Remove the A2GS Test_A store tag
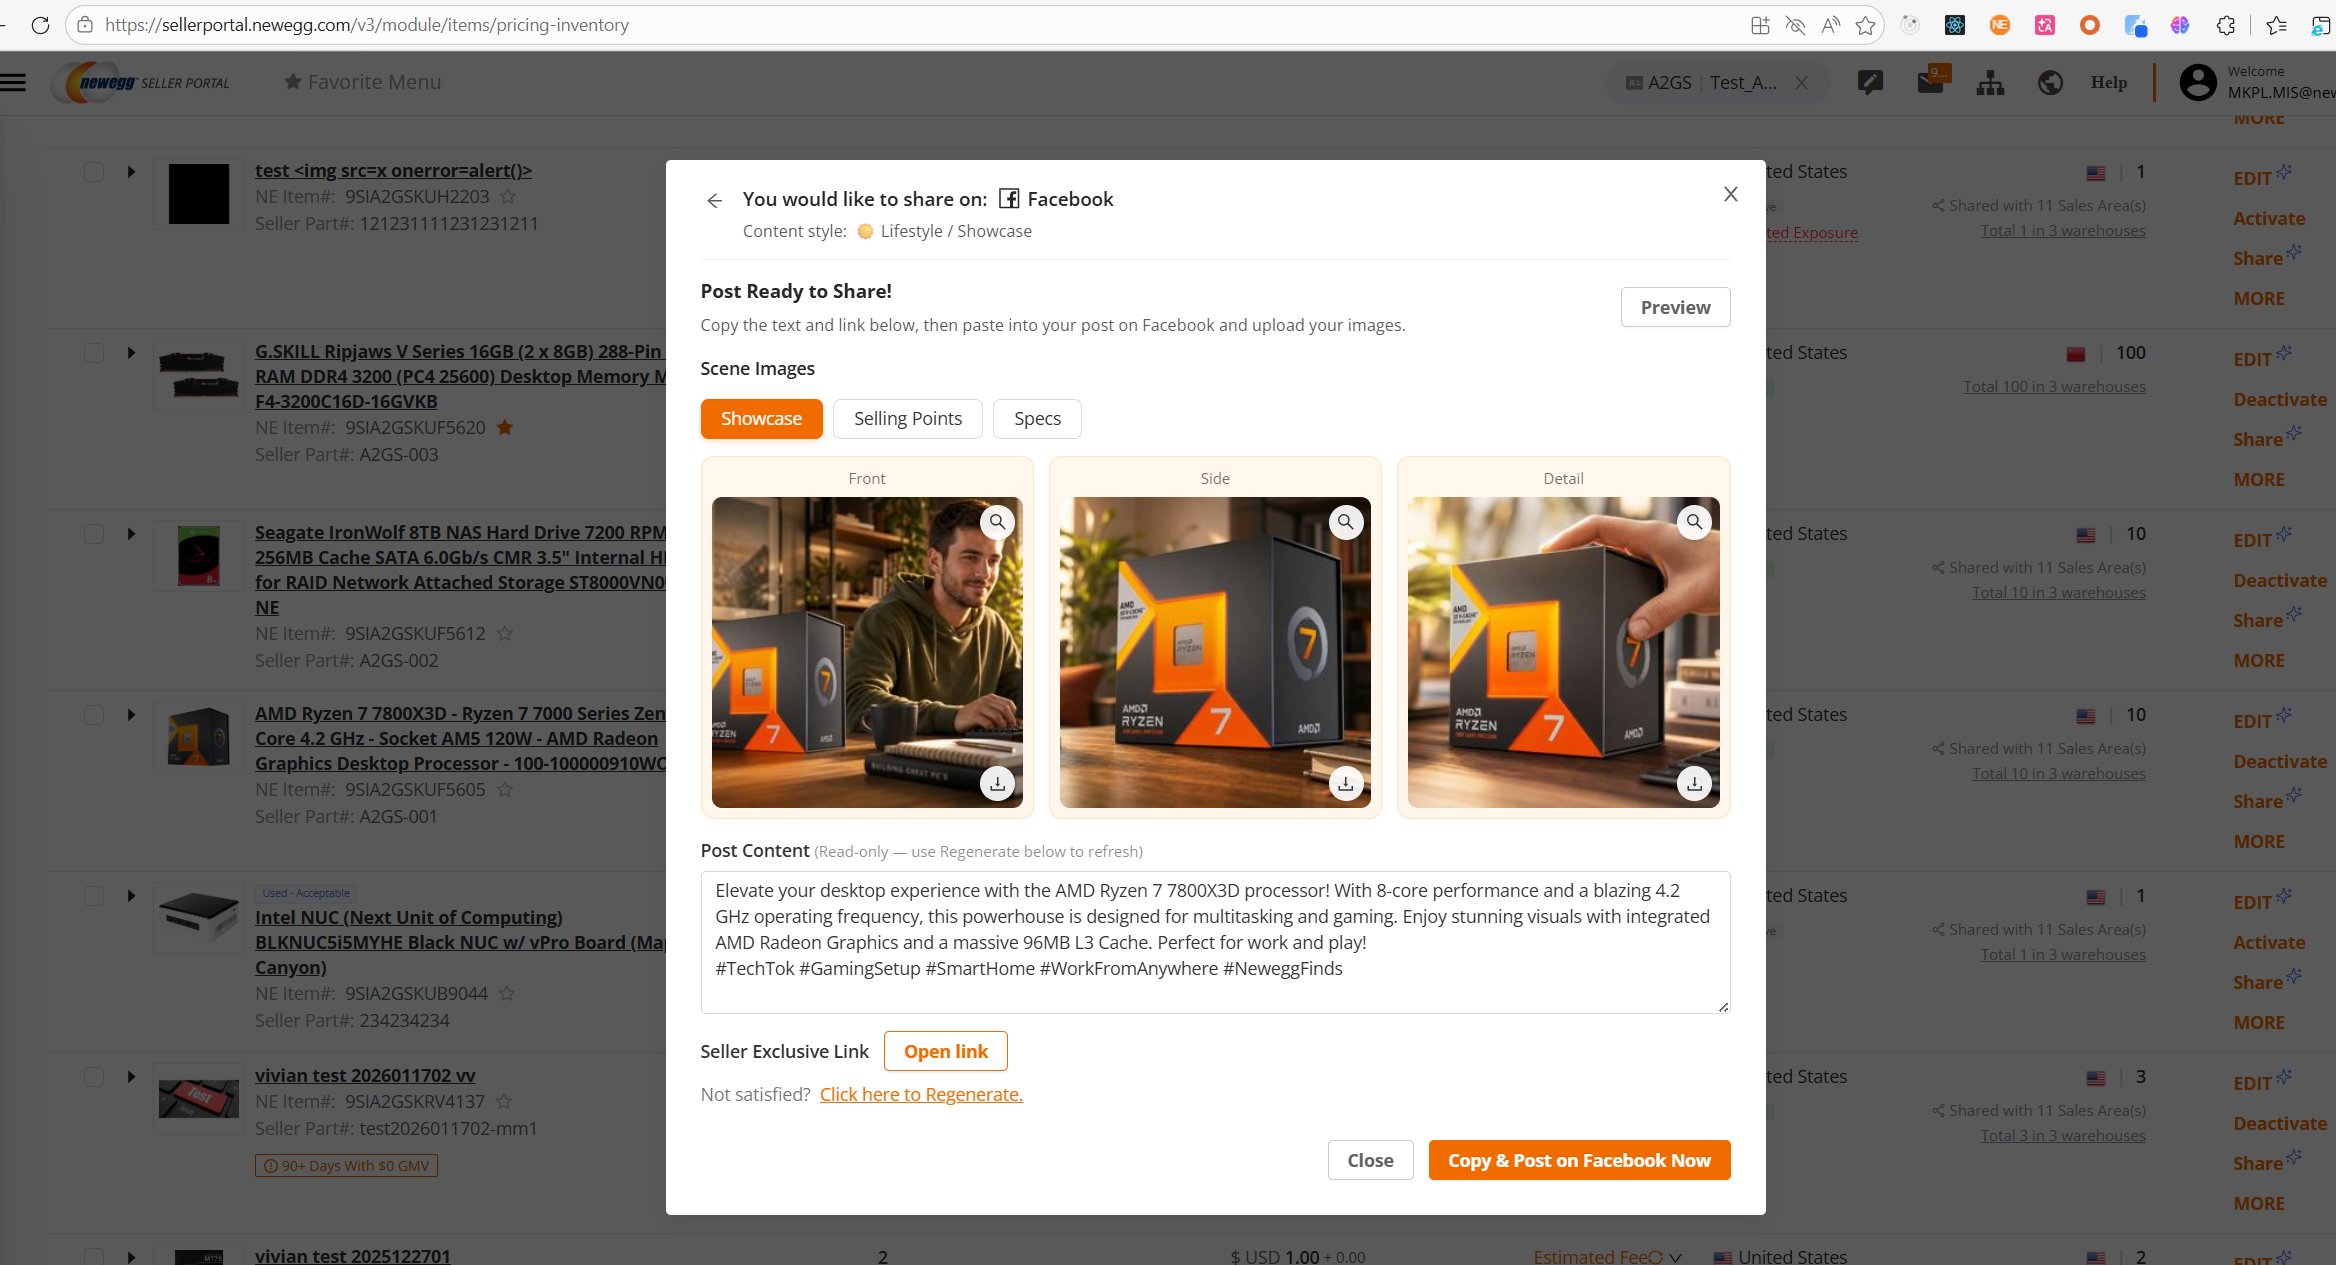The height and width of the screenshot is (1265, 2336). (1801, 83)
